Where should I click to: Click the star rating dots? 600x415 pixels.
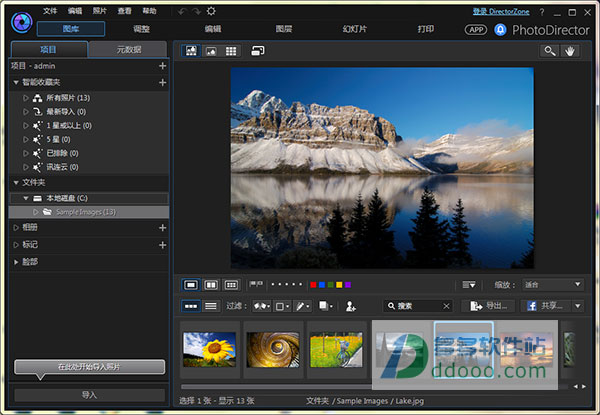(x=287, y=284)
